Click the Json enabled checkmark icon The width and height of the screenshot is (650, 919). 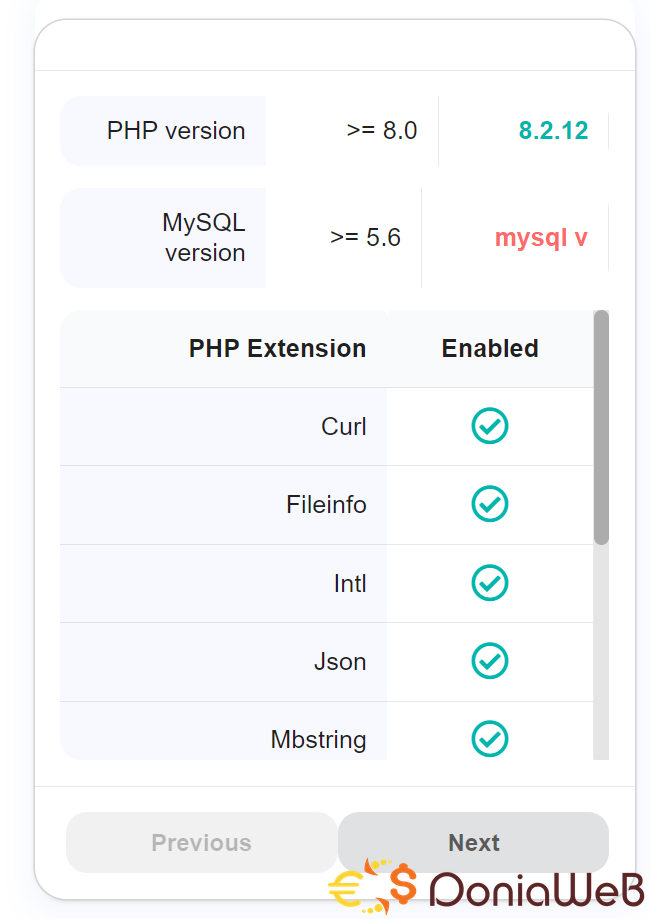490,660
